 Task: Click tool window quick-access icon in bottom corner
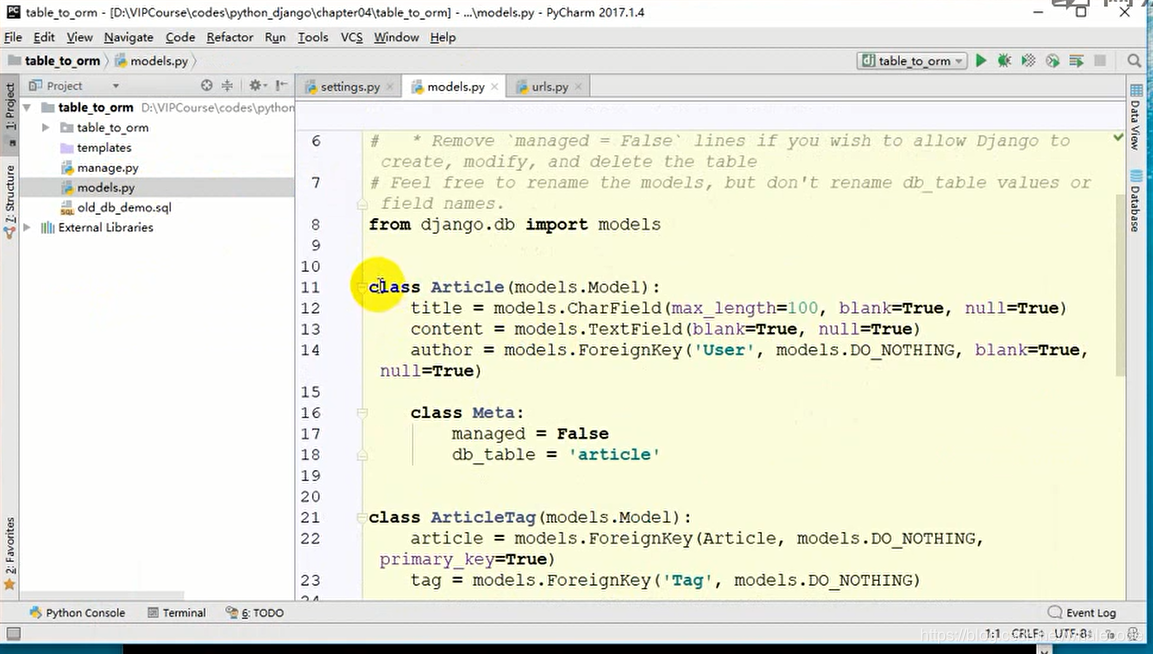coord(13,633)
